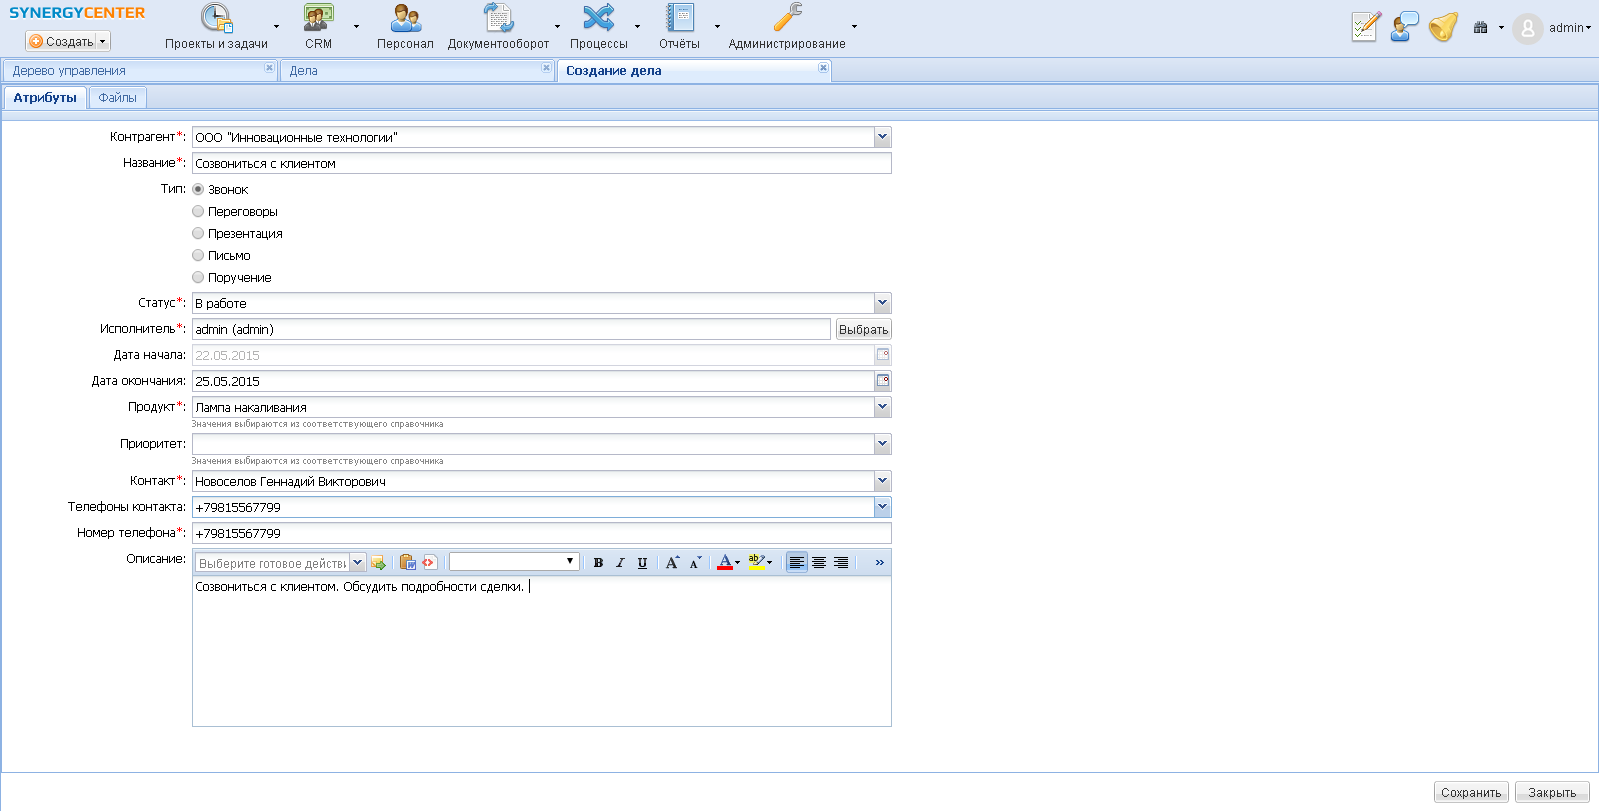The width and height of the screenshot is (1599, 811).
Task: Open the start date calendar picker
Action: click(883, 355)
